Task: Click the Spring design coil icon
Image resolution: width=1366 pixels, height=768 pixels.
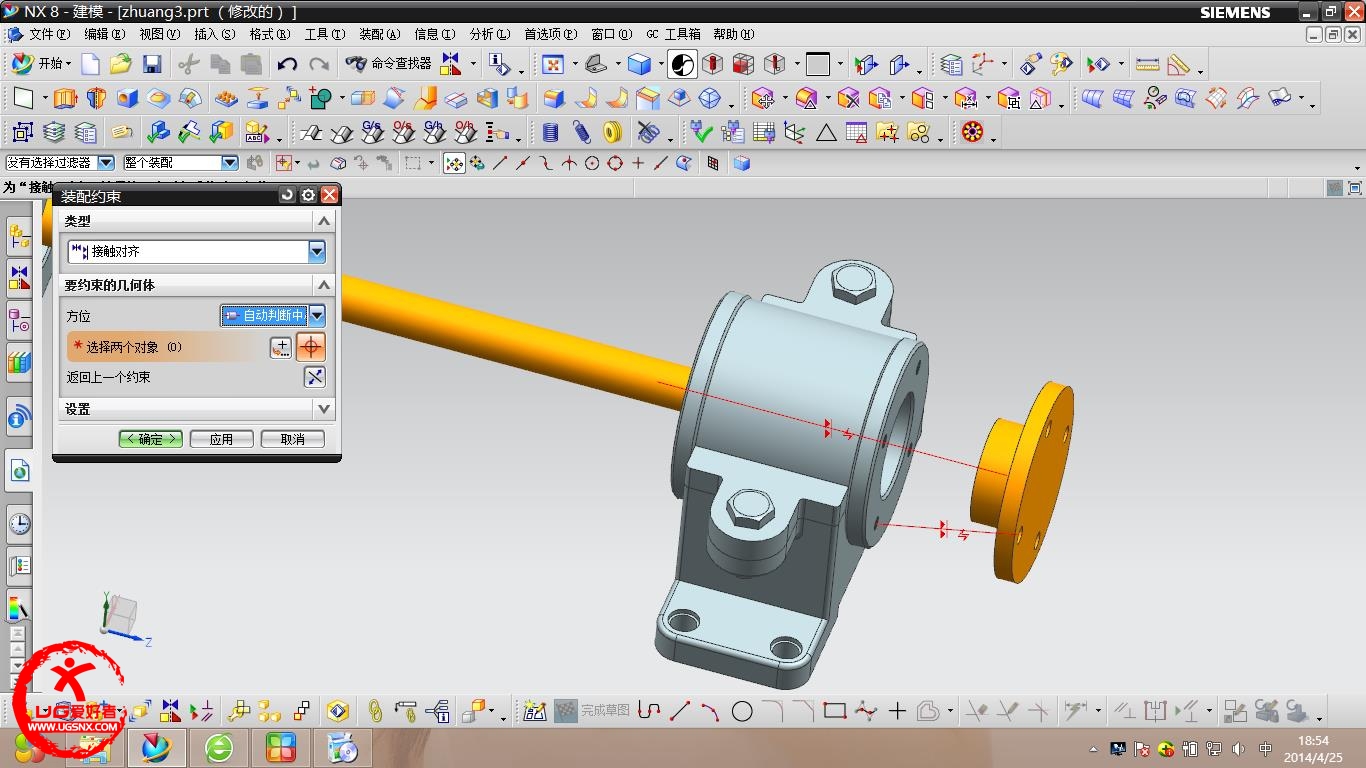Action: coord(582,132)
